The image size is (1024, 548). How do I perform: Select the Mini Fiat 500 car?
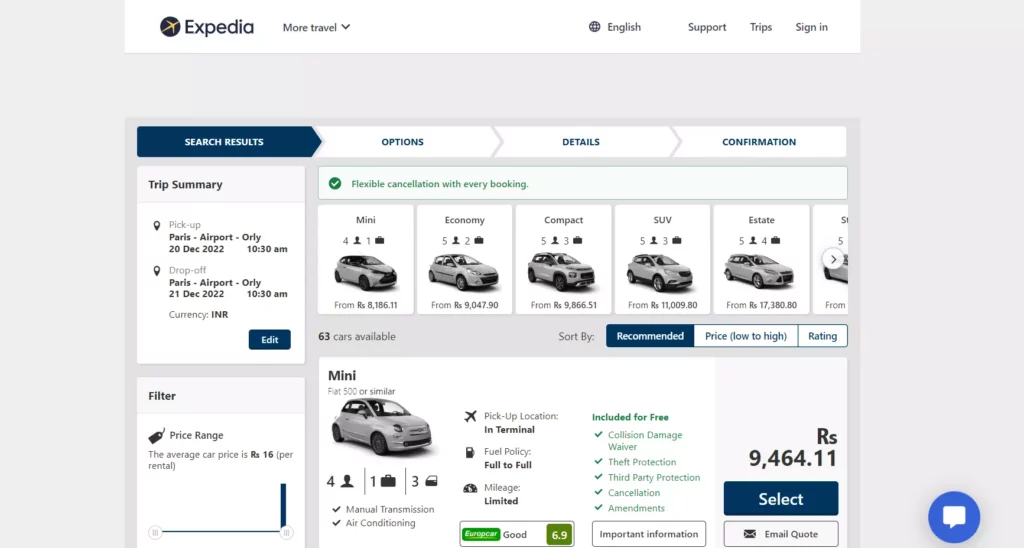[x=780, y=499]
